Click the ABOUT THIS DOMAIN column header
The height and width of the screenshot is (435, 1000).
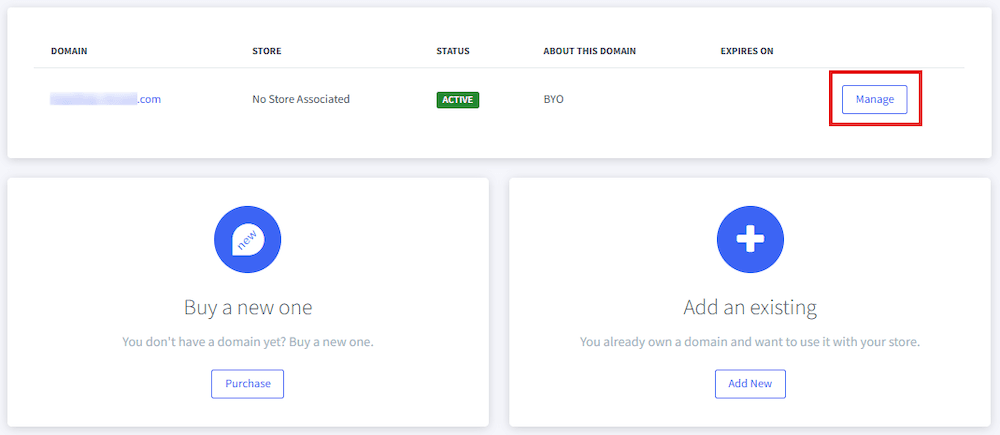[590, 51]
